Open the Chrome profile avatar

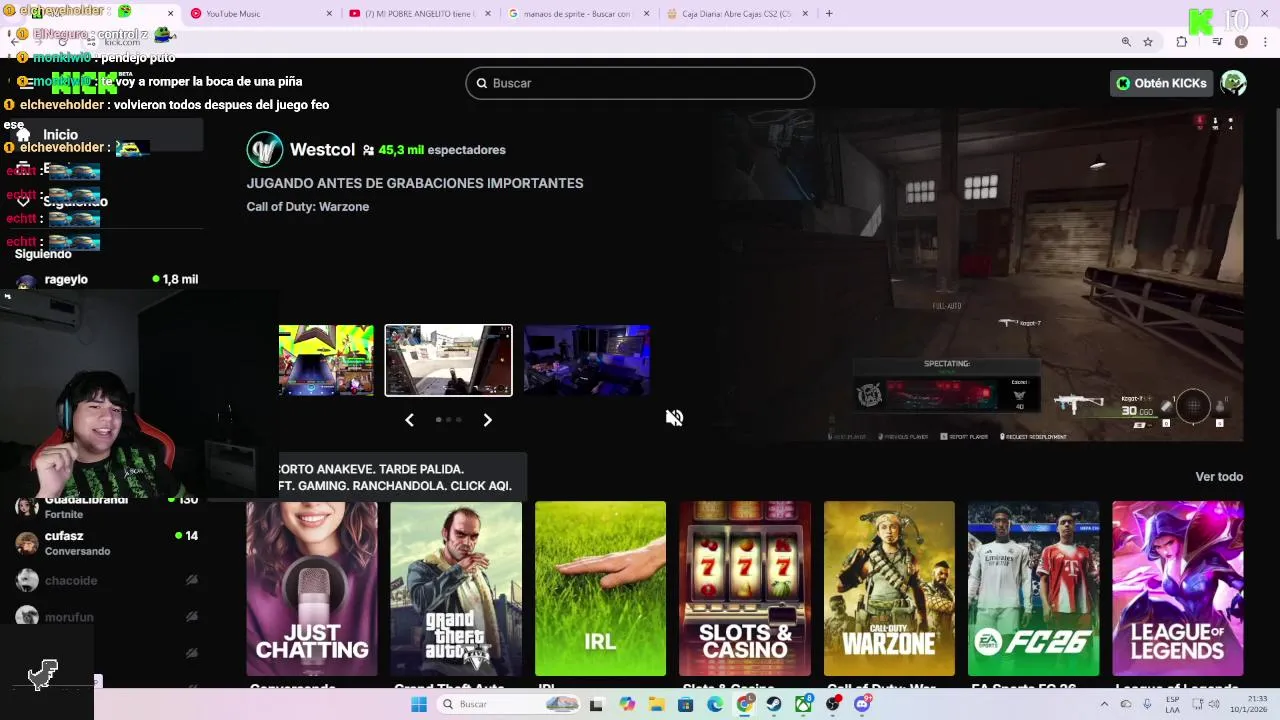[x=1241, y=42]
